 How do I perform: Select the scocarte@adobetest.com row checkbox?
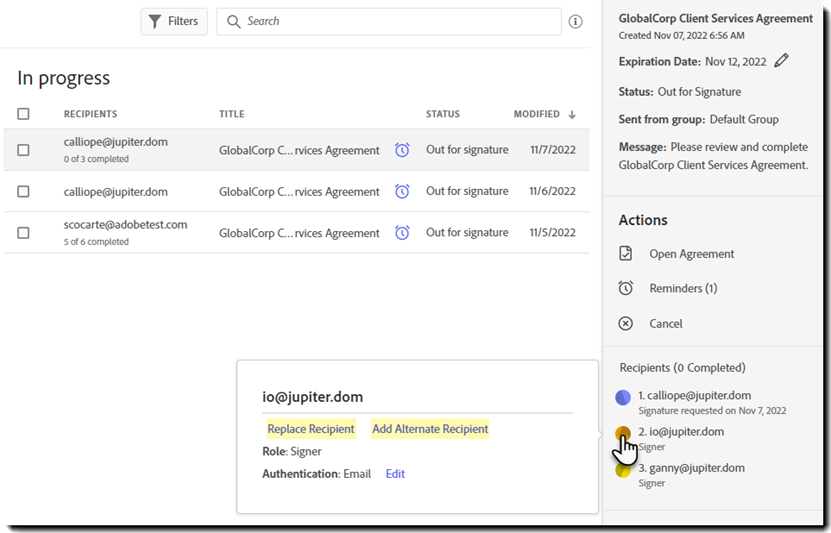tap(24, 233)
